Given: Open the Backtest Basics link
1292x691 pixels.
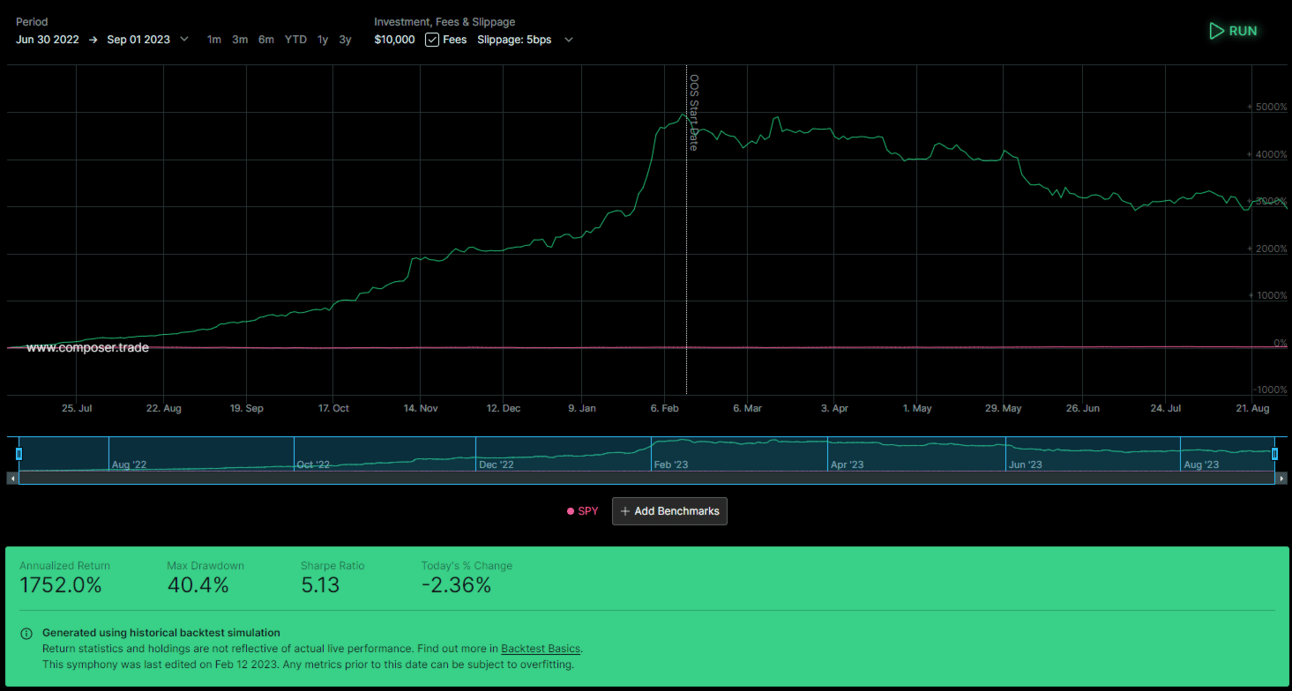Looking at the screenshot, I should tap(541, 649).
